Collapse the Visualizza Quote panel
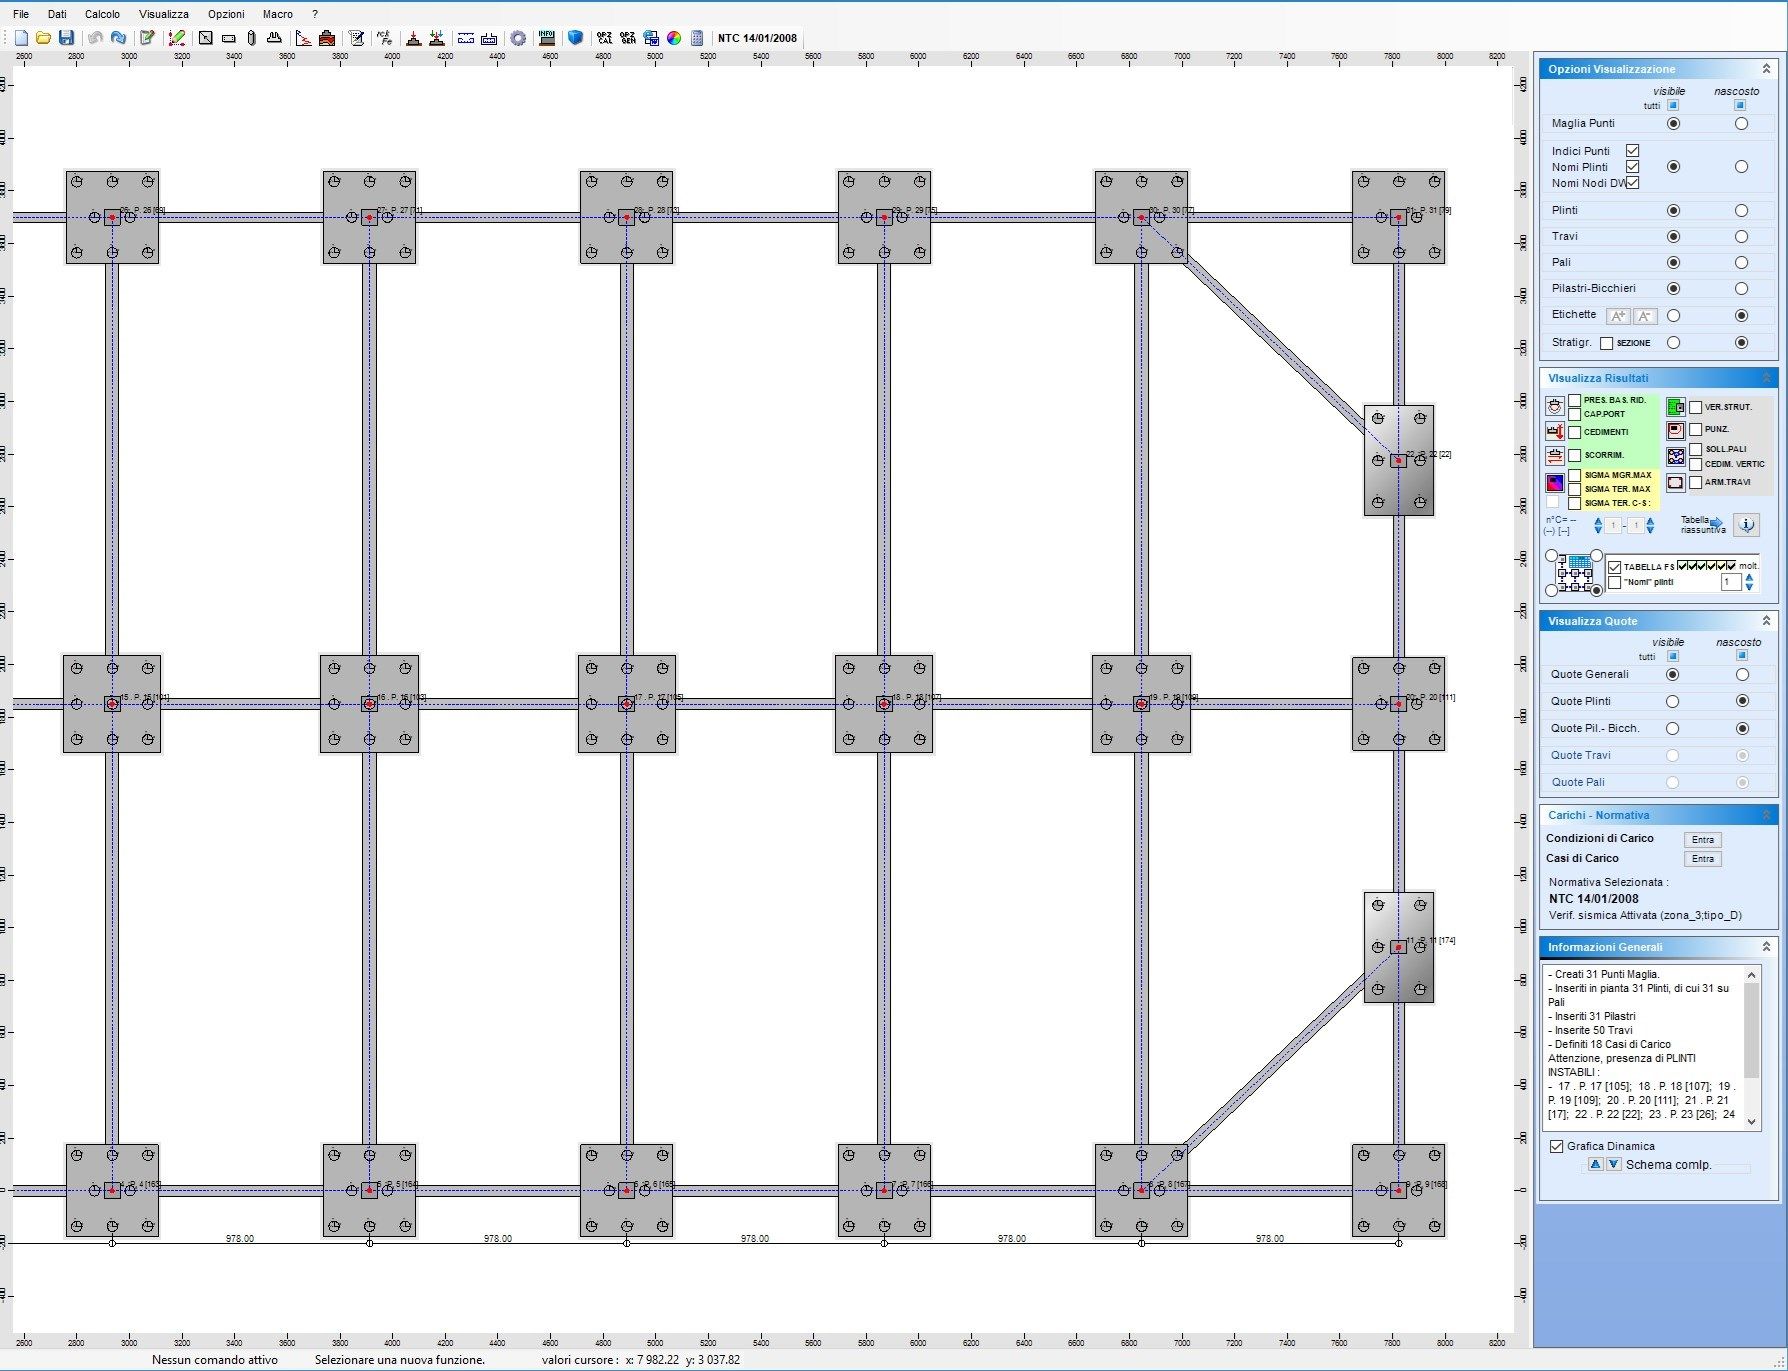Screen dimensions: 1788x1371 [1765, 621]
